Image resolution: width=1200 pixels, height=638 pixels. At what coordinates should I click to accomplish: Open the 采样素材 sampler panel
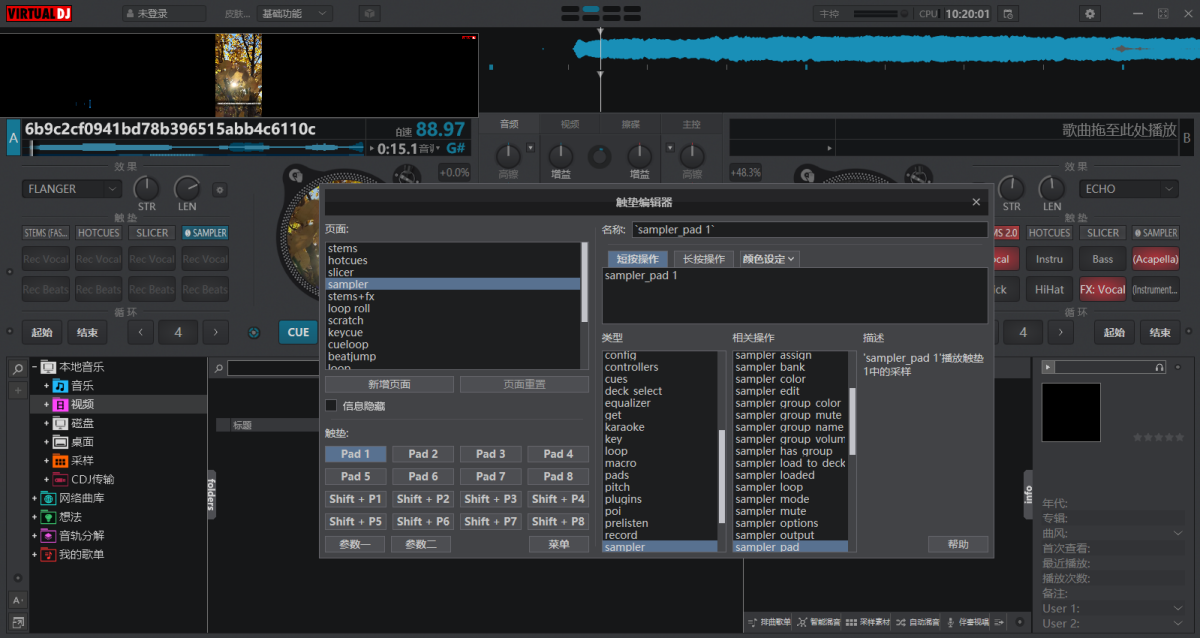point(872,622)
